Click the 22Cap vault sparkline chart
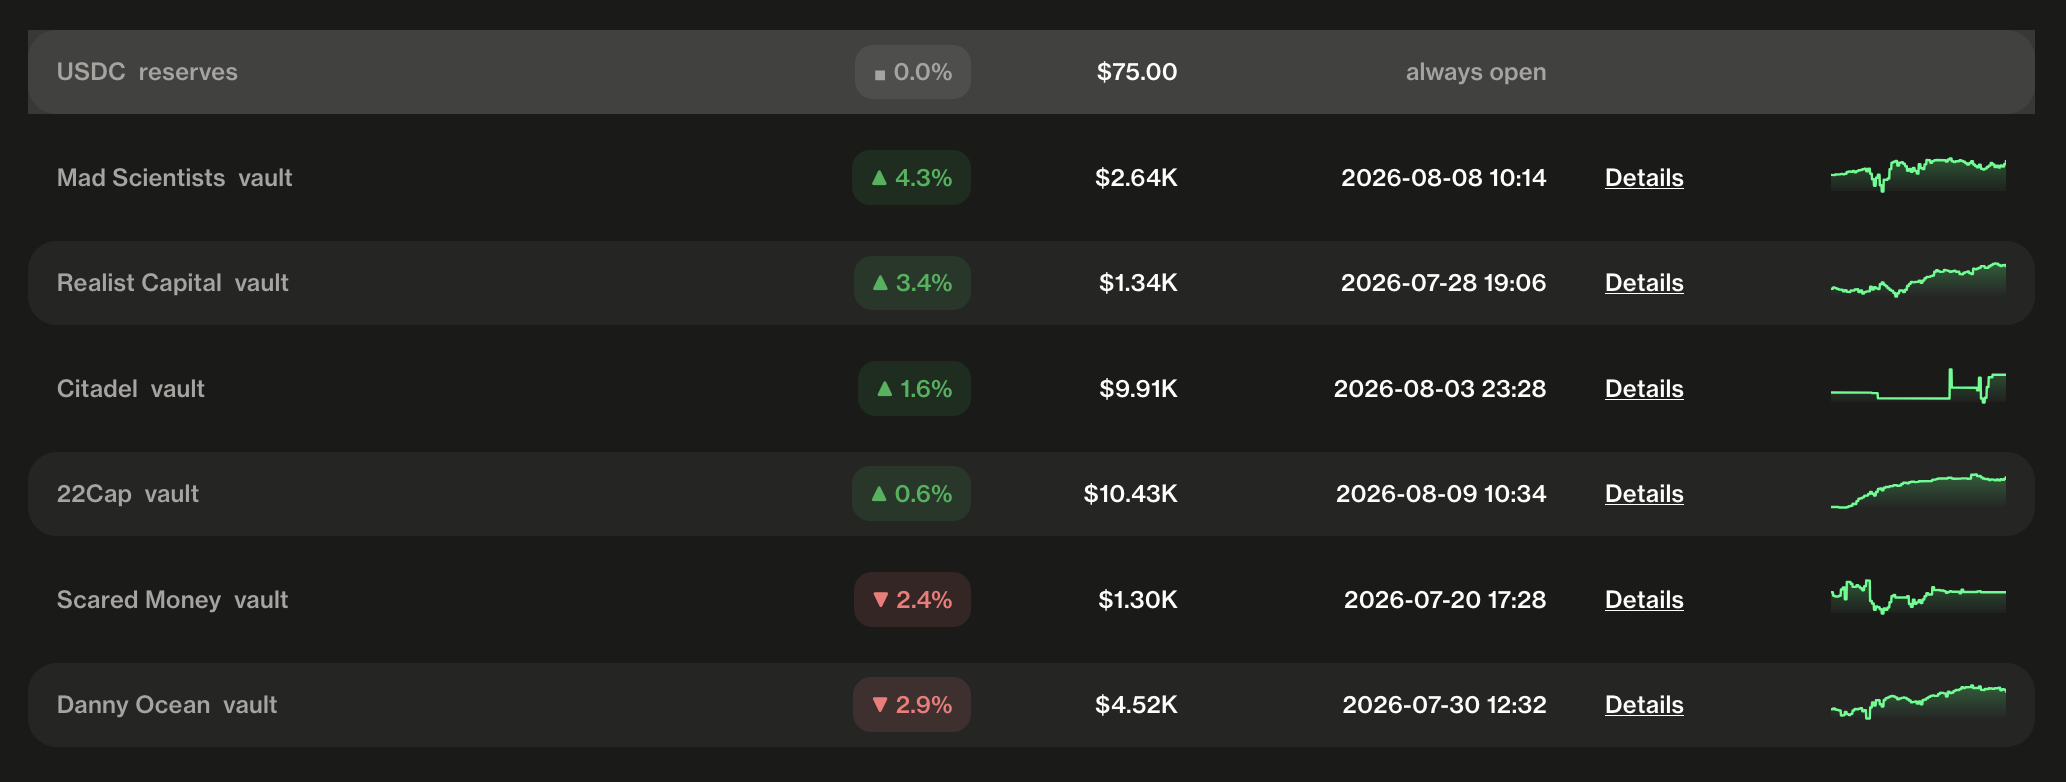 [x=1918, y=491]
